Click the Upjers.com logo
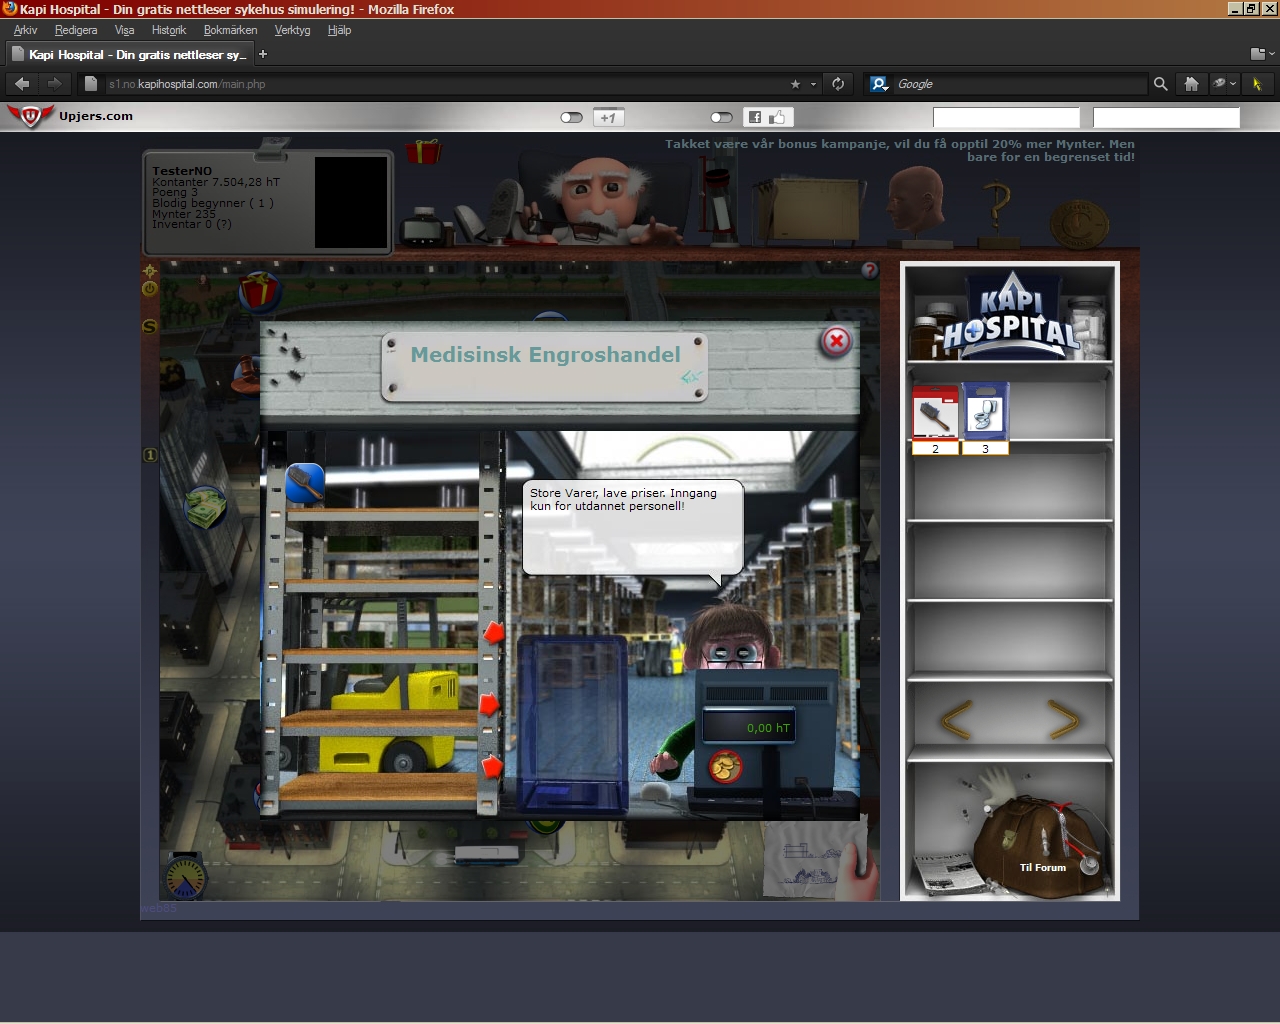Viewport: 1280px width, 1024px height. [70, 116]
